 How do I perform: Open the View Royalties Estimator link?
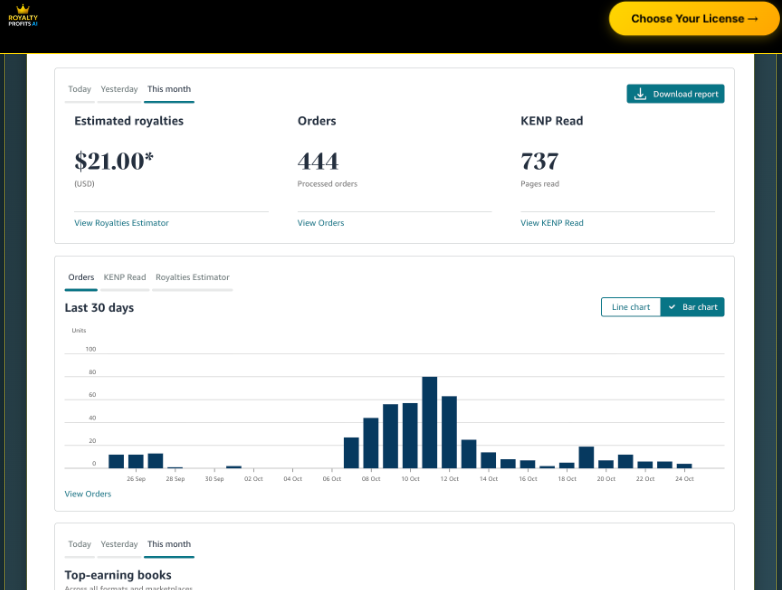tap(121, 223)
